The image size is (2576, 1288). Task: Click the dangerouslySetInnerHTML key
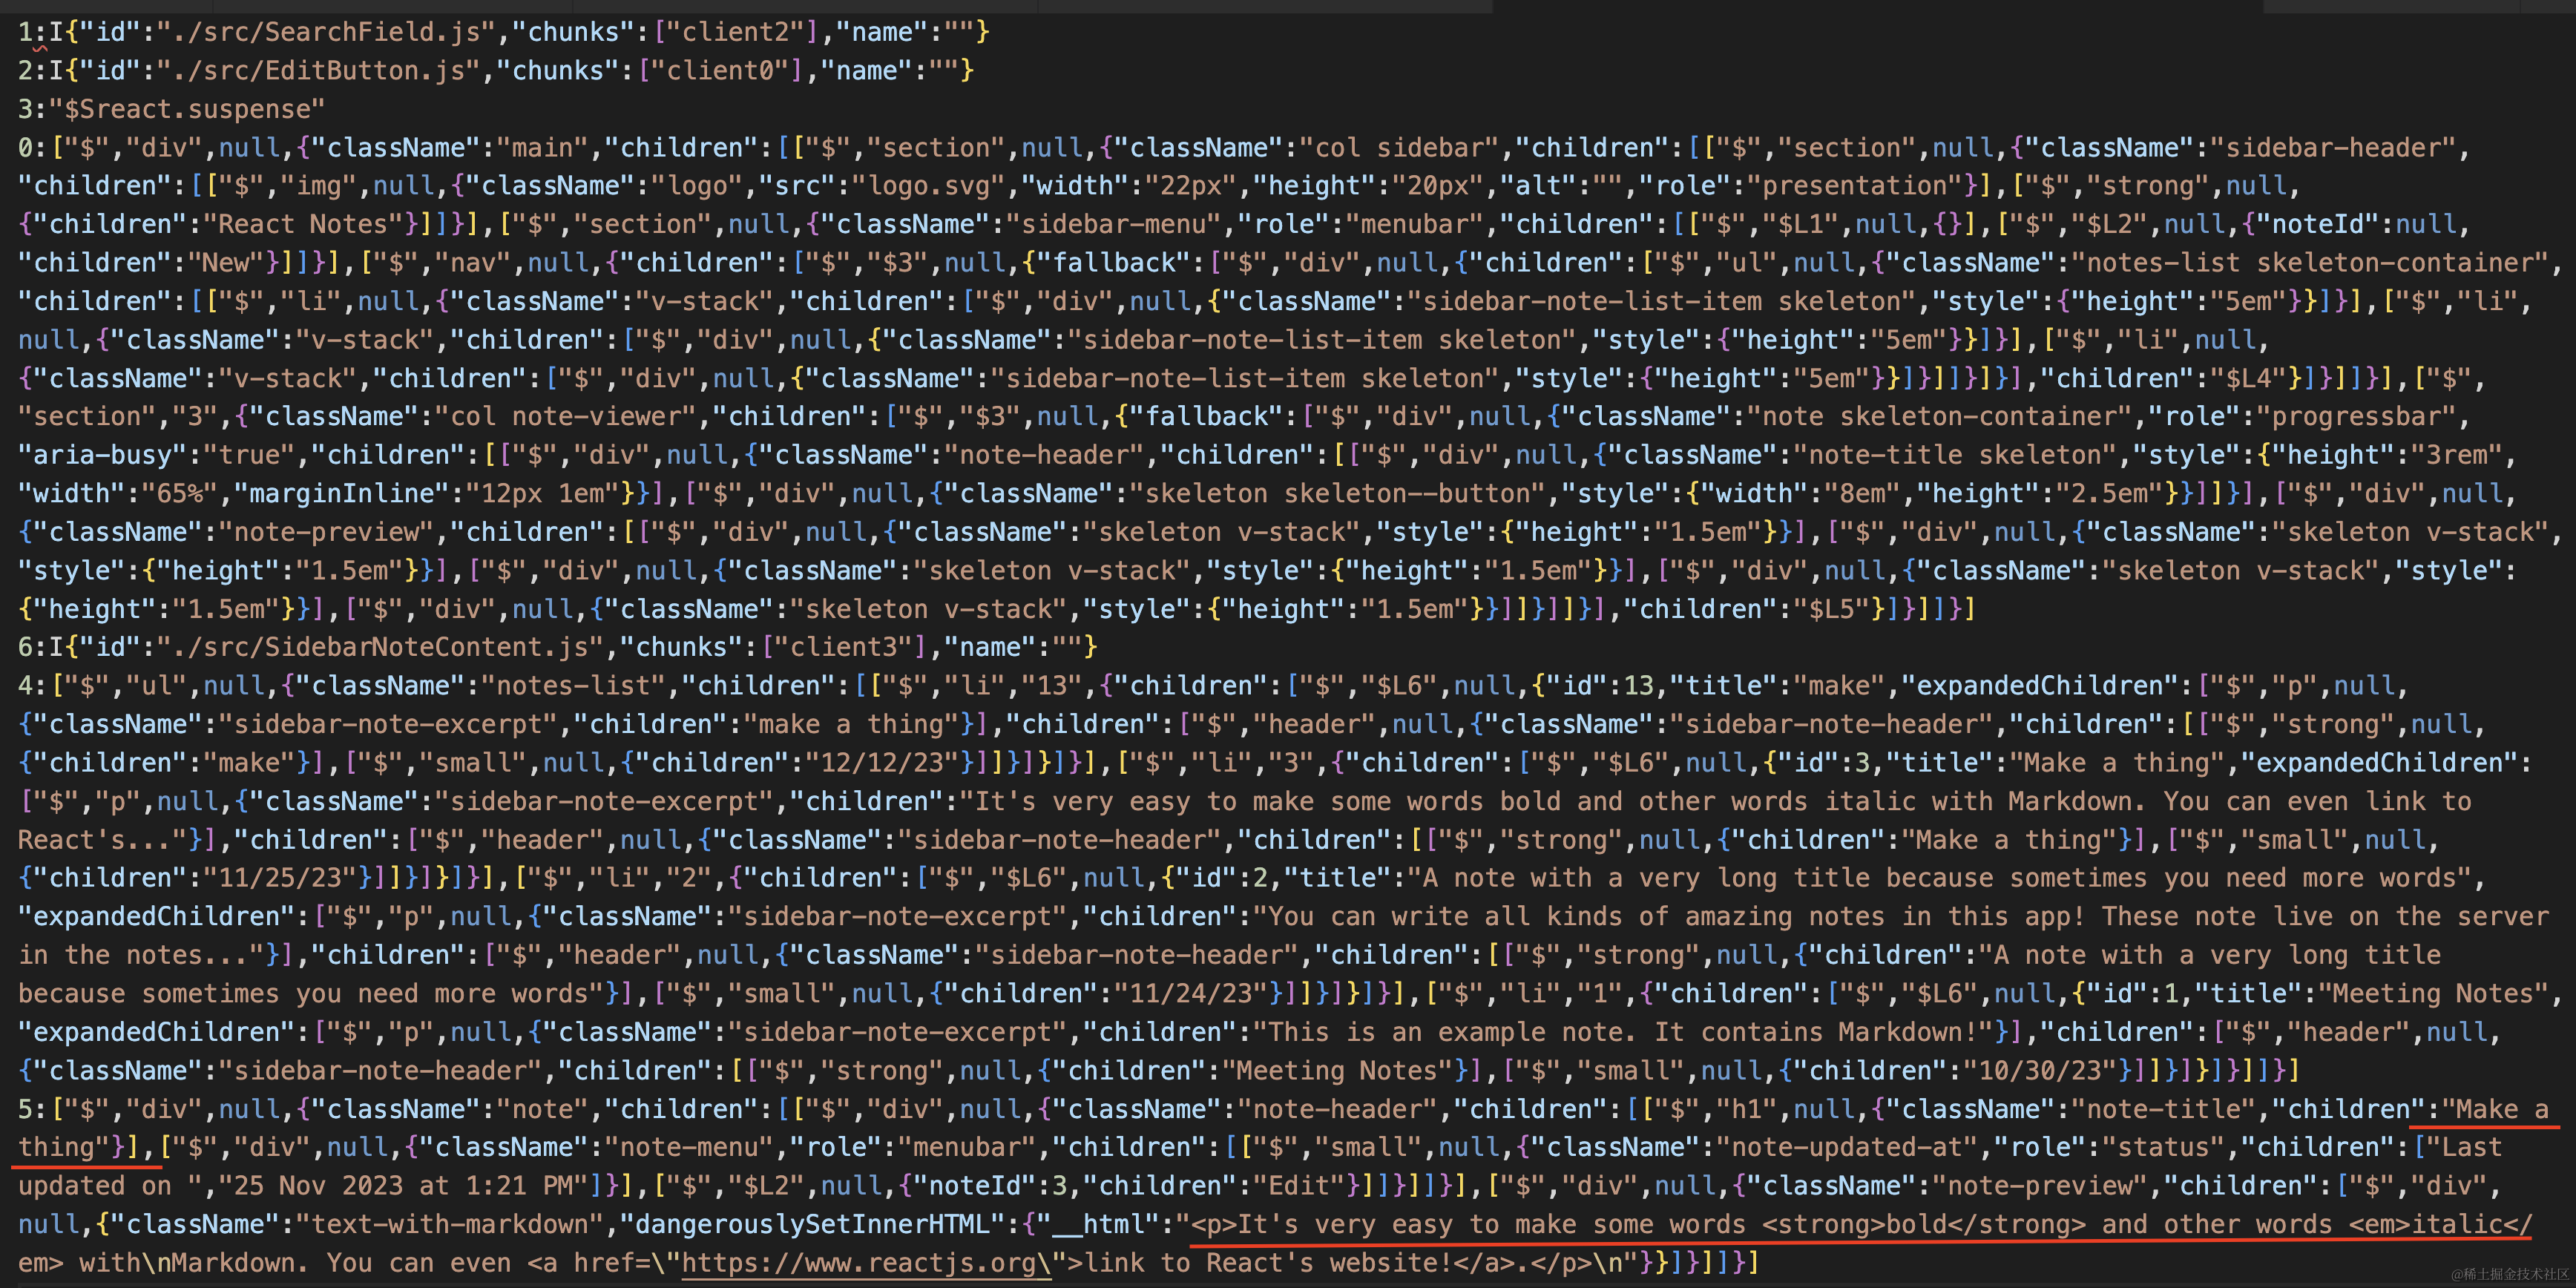coord(812,1224)
